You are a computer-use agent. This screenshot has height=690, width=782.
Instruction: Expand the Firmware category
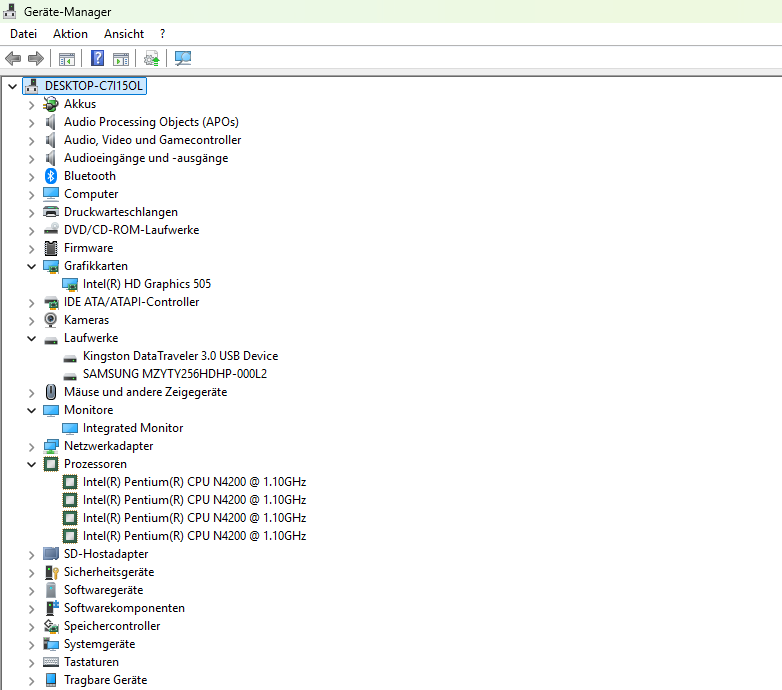pos(31,249)
